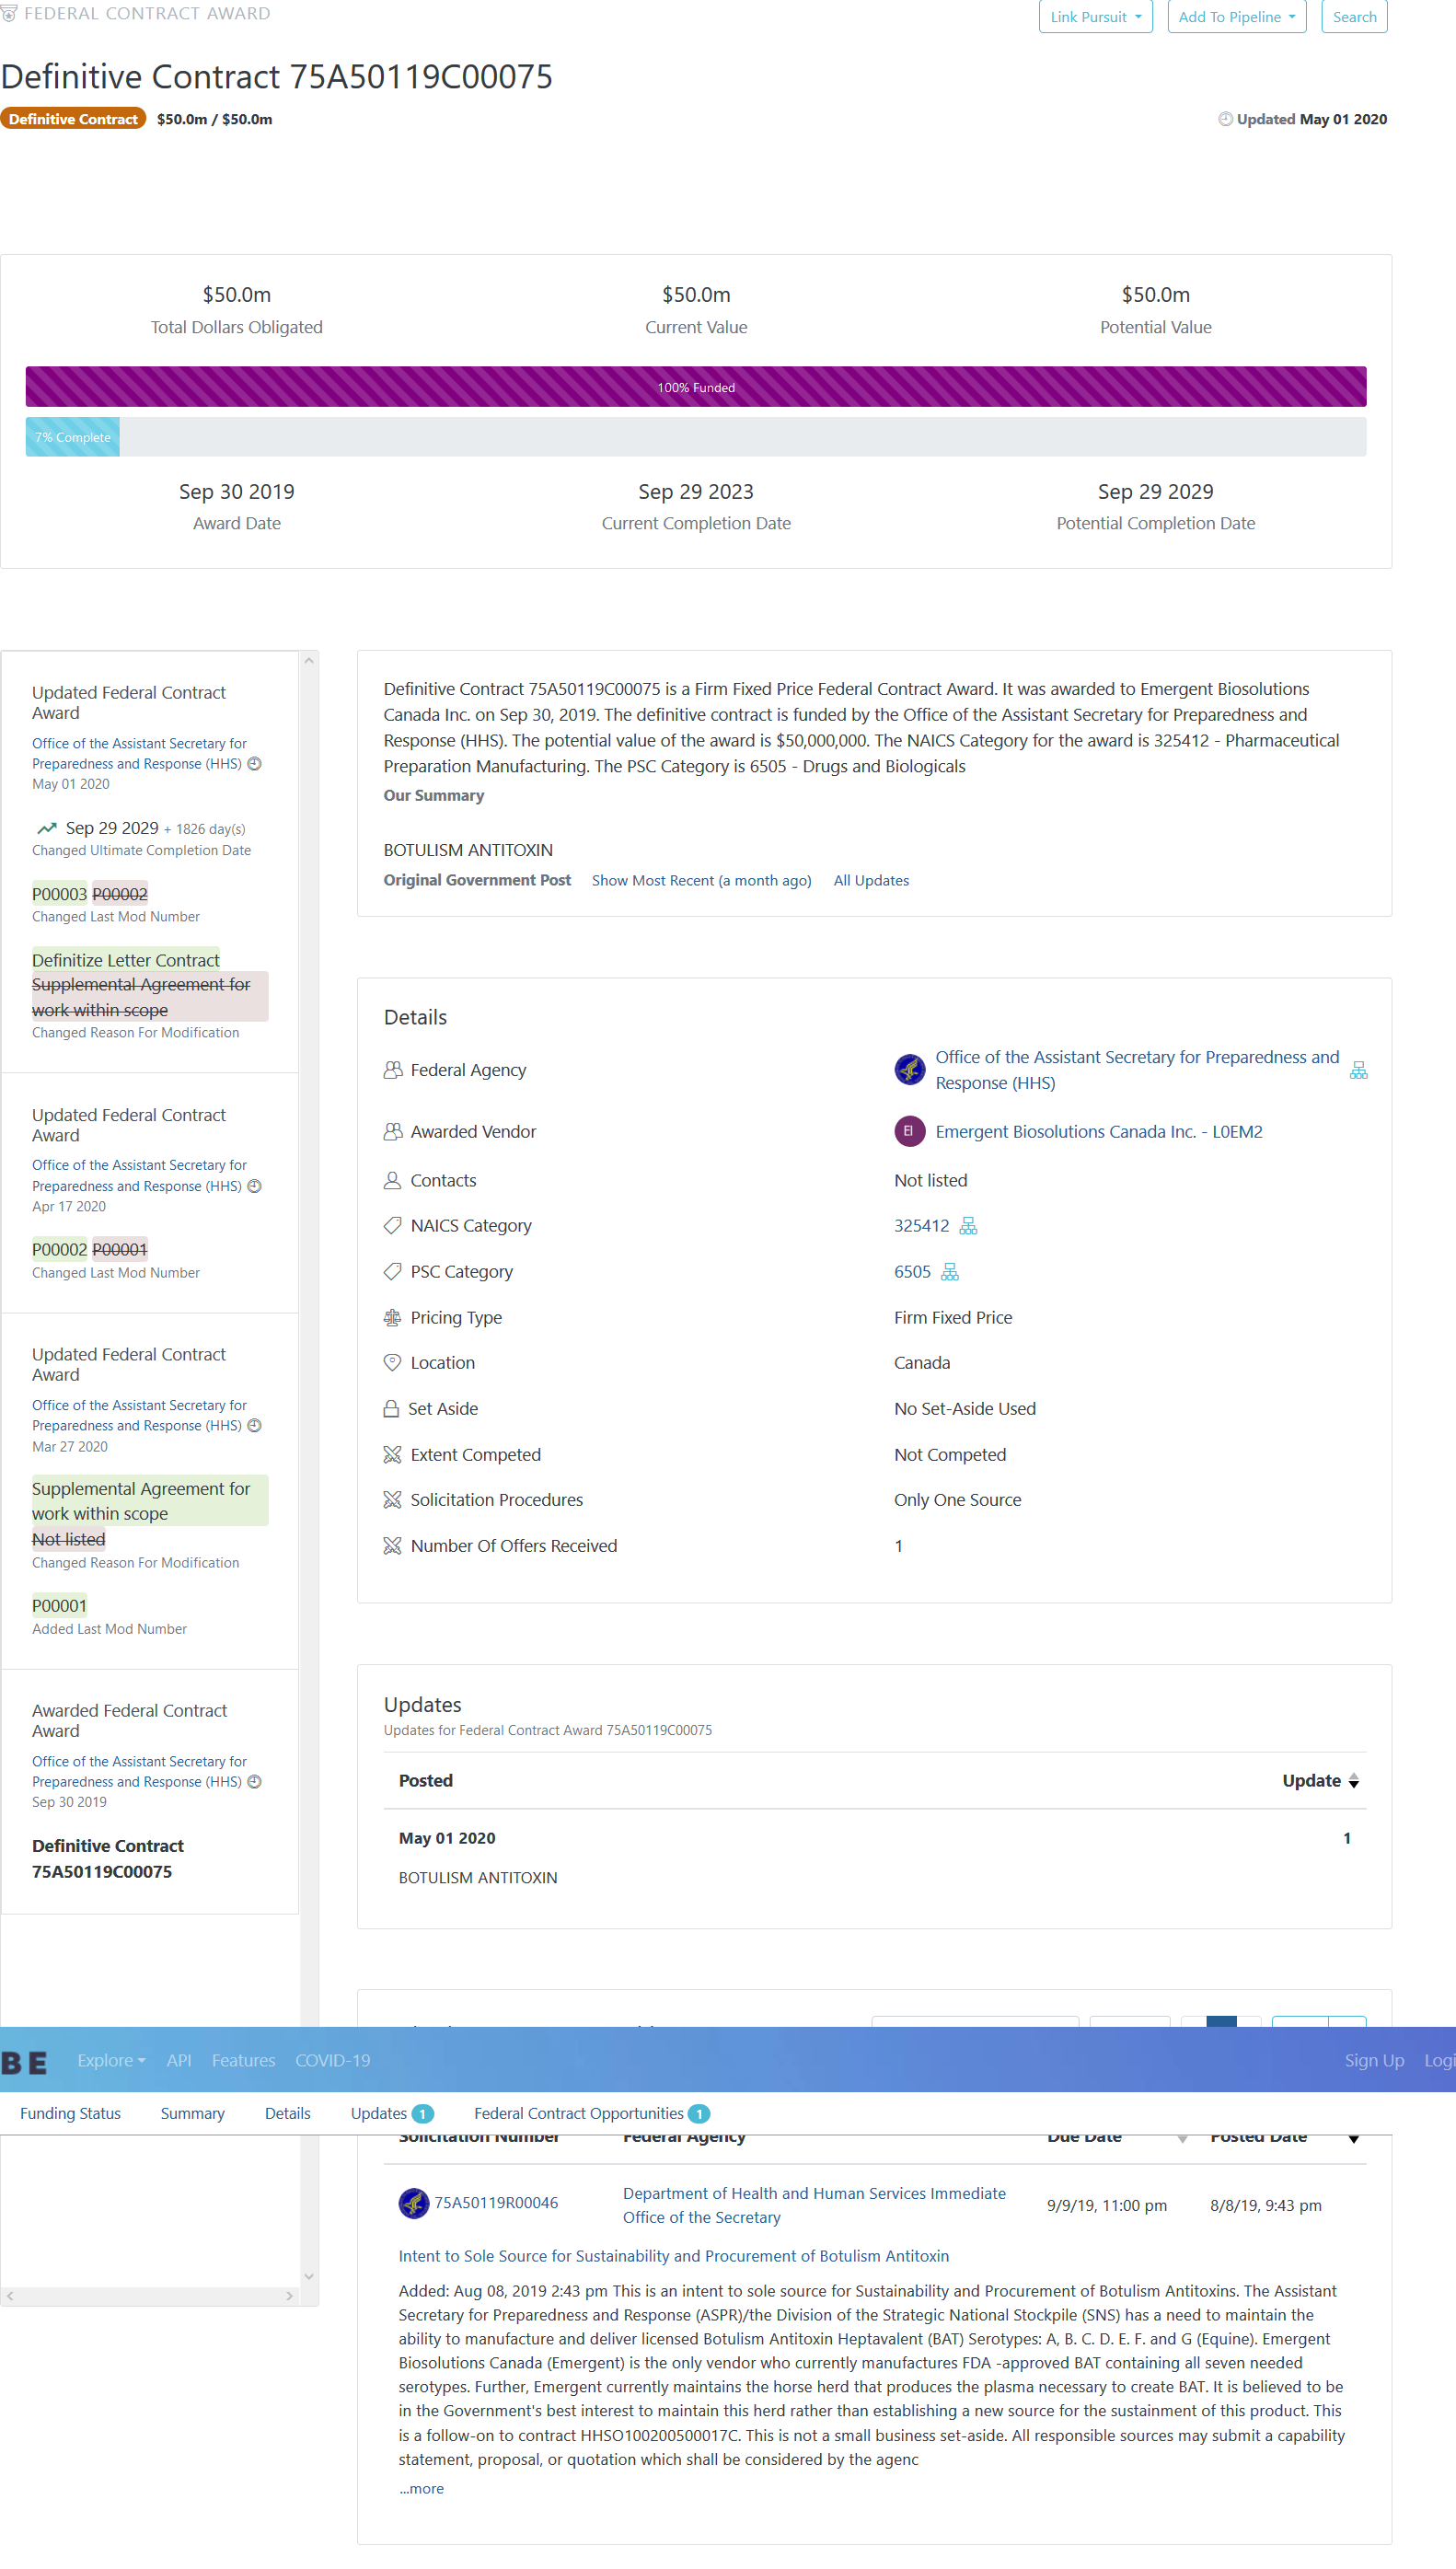
Task: Click the 100% Funded progress bar
Action: [x=696, y=387]
